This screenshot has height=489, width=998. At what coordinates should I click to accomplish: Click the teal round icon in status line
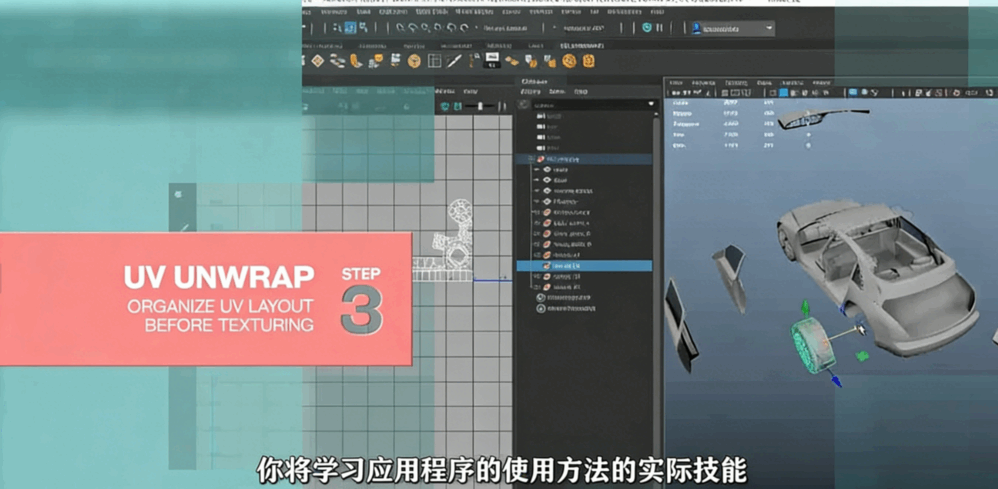(x=647, y=28)
